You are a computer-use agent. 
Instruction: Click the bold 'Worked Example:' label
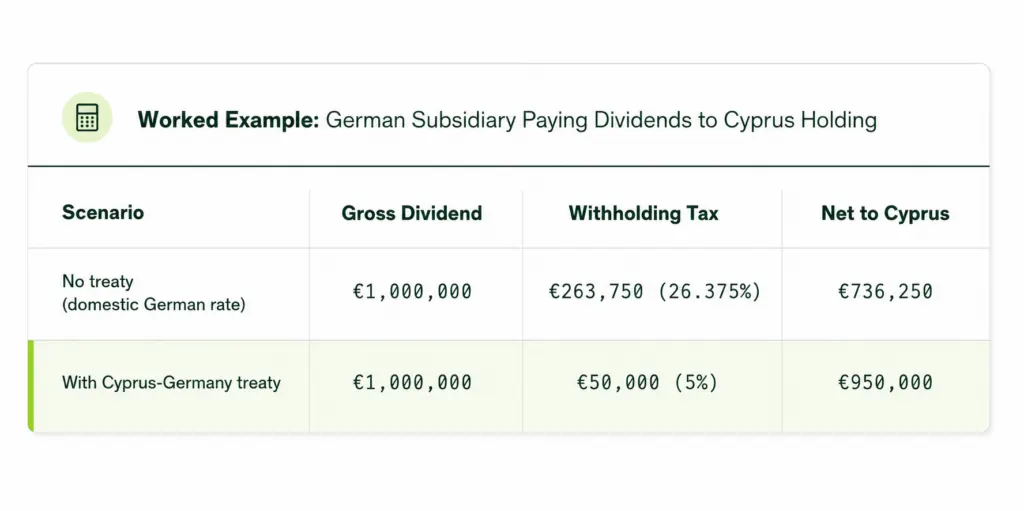[x=228, y=120]
